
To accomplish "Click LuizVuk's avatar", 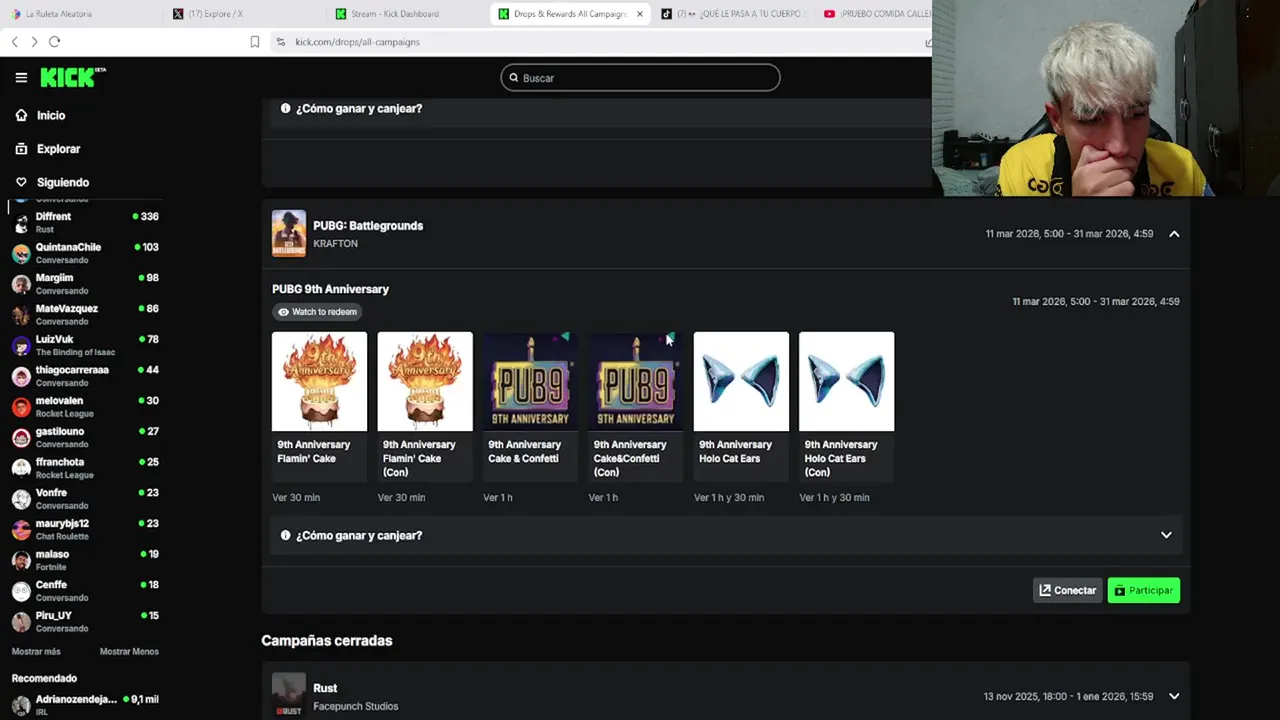I will [21, 346].
